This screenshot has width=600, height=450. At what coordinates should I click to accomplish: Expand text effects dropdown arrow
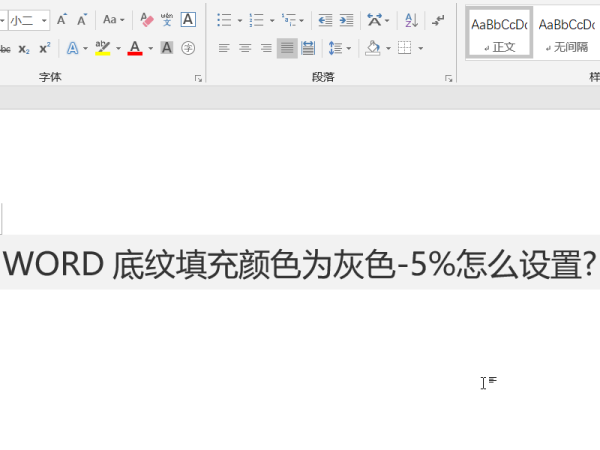tap(85, 49)
